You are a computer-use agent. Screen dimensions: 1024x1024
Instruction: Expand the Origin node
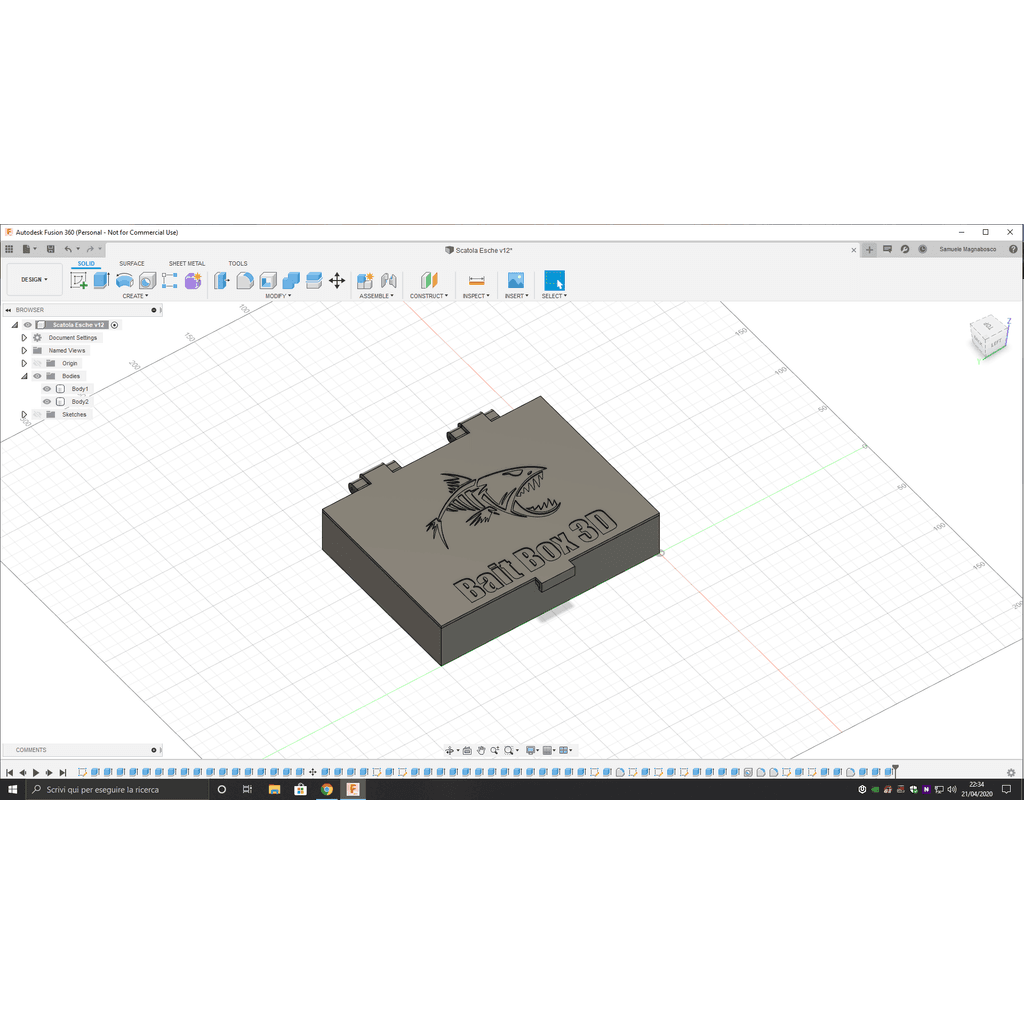tap(24, 363)
